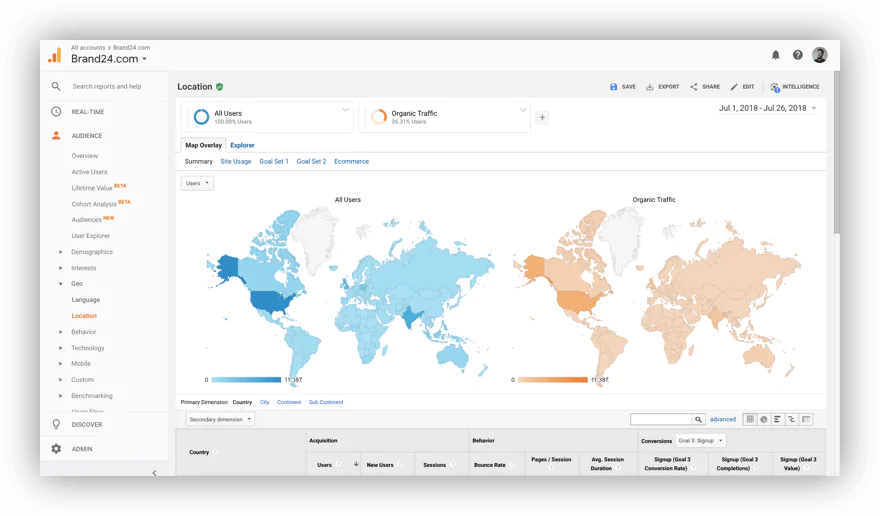Open the Users metric dropdown

197,183
